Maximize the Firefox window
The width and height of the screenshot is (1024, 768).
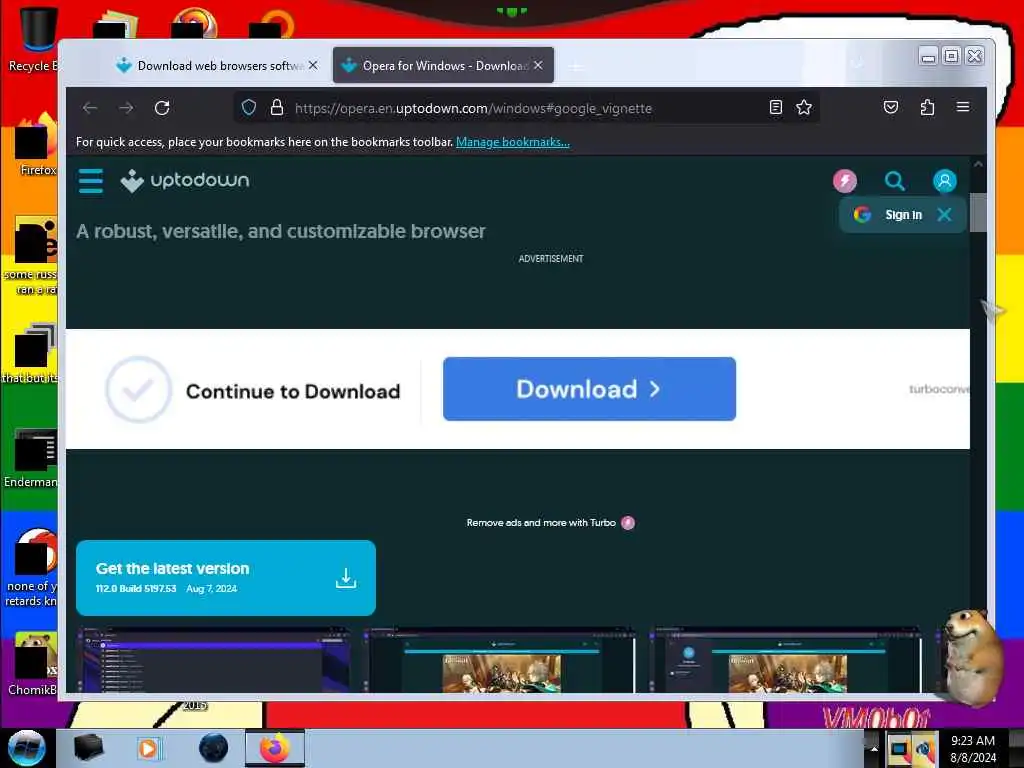952,56
